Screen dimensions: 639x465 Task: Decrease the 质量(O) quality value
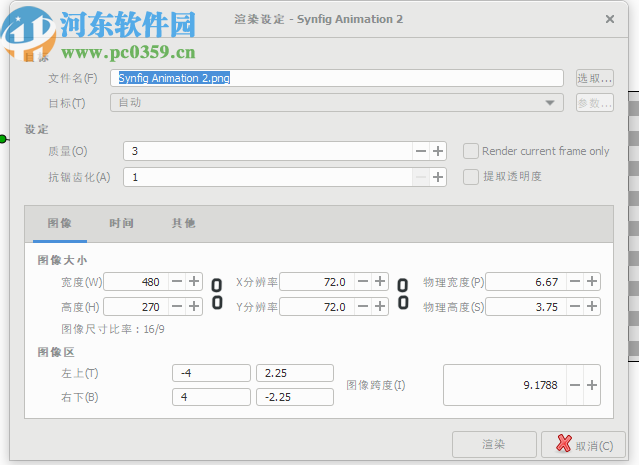(421, 151)
